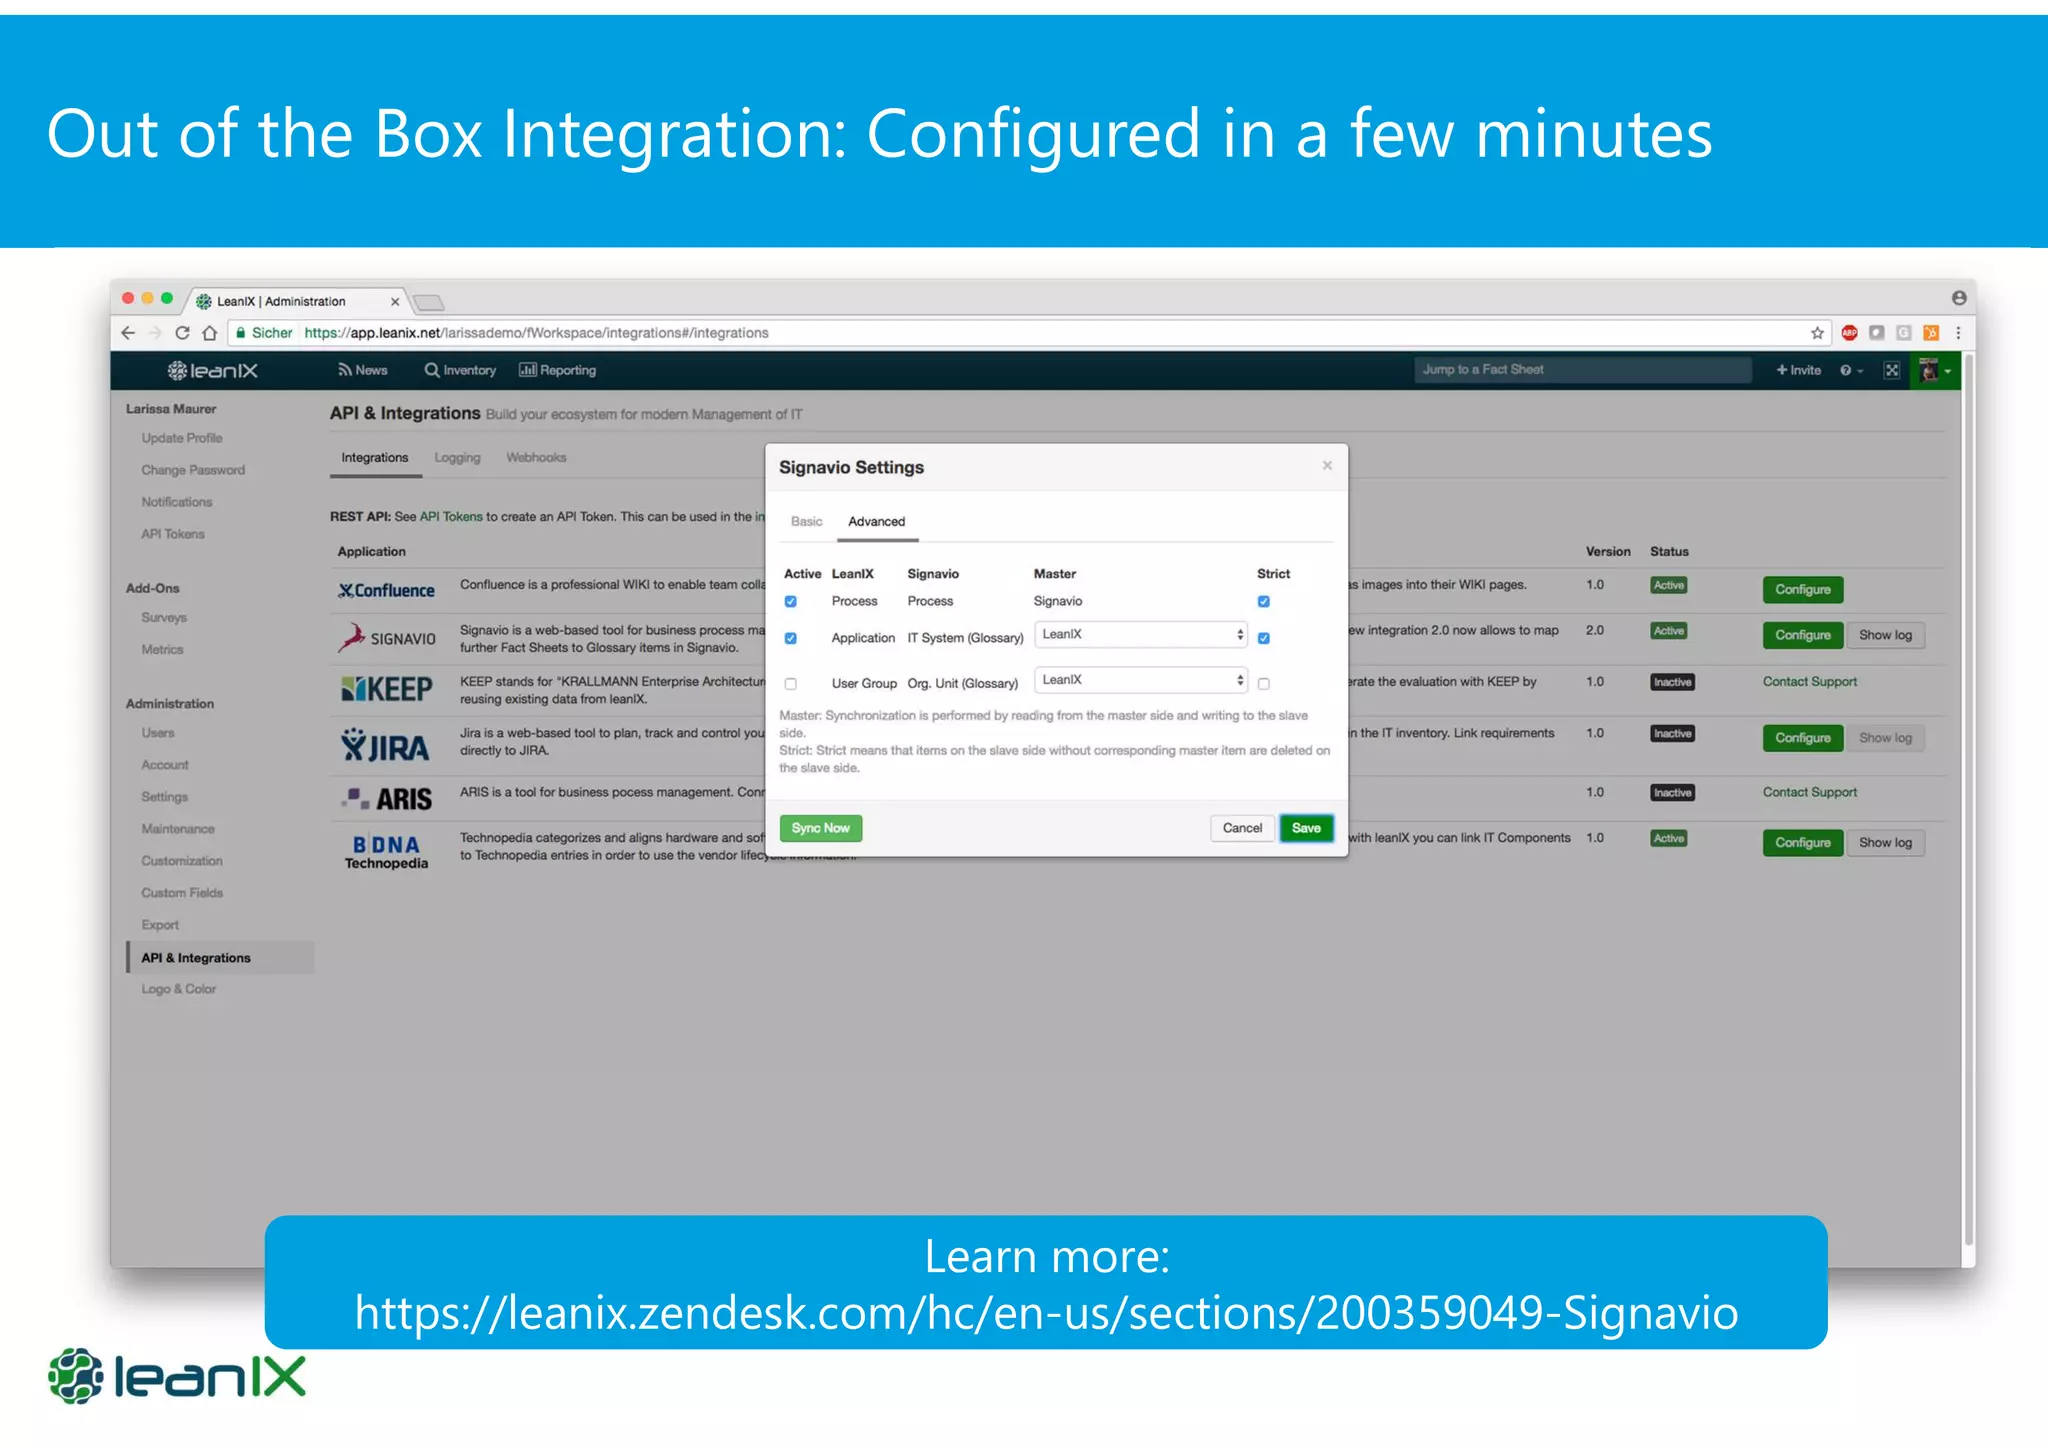Toggle Active checkbox for Application row
The height and width of the screenshot is (1448, 2048).
[791, 638]
